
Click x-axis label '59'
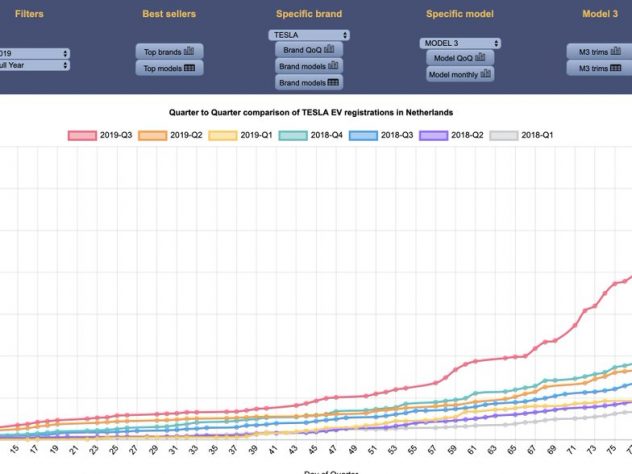[x=452, y=450]
